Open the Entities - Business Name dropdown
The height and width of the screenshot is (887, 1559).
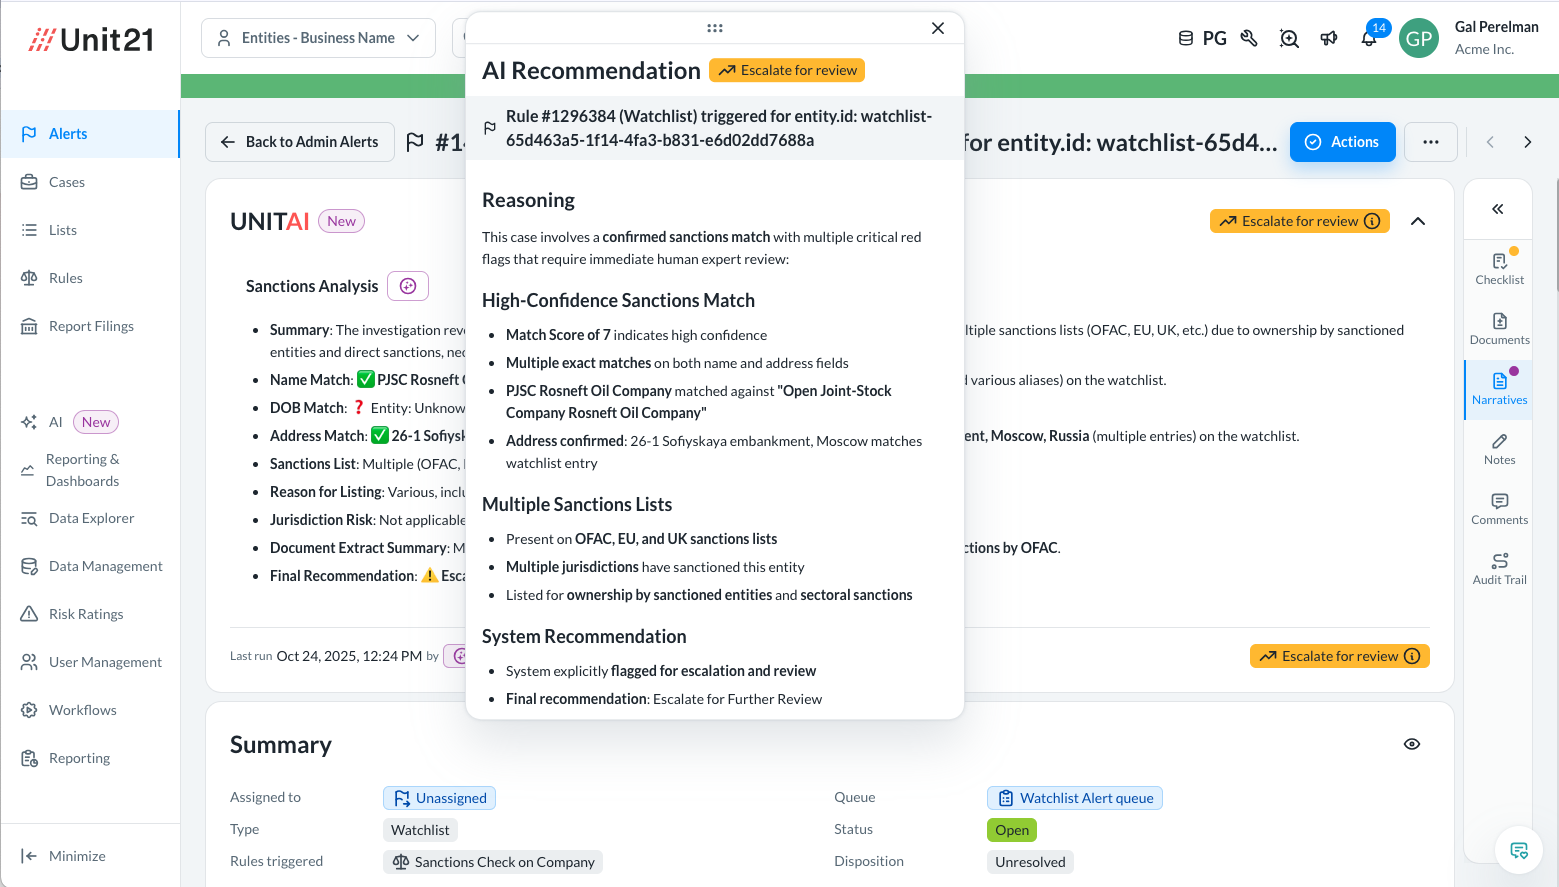(x=318, y=38)
